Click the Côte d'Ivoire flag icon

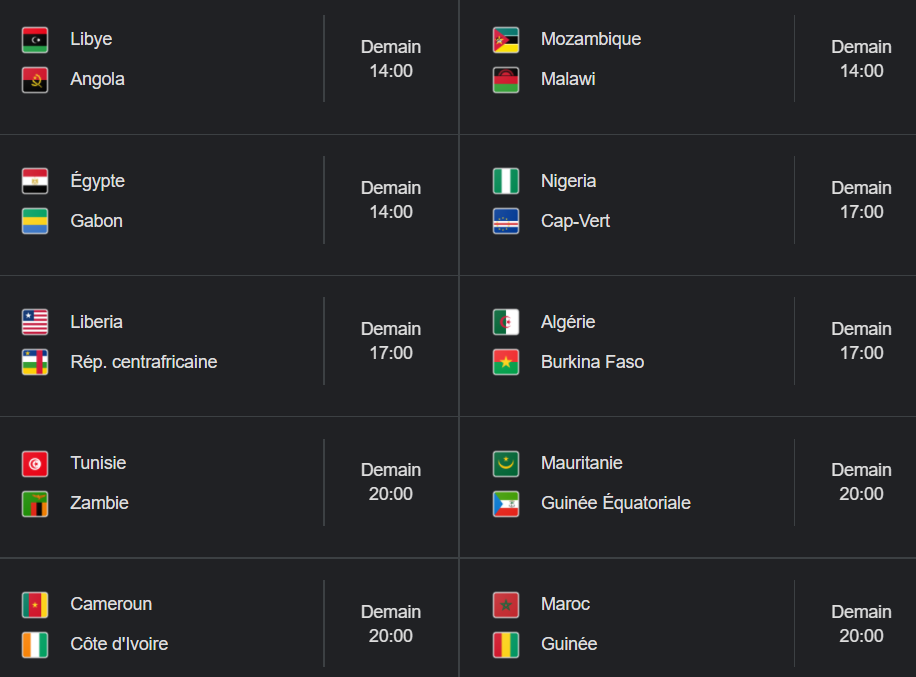35,645
